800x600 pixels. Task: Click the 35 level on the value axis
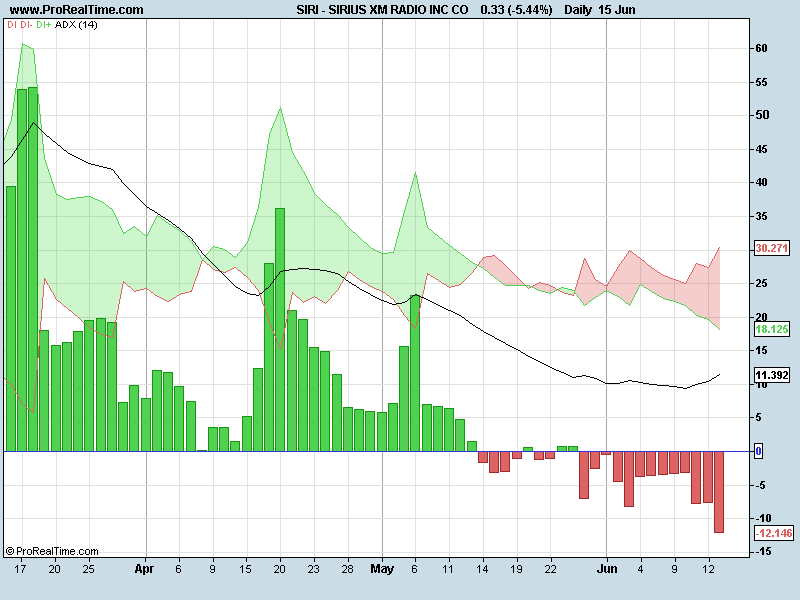(x=761, y=216)
